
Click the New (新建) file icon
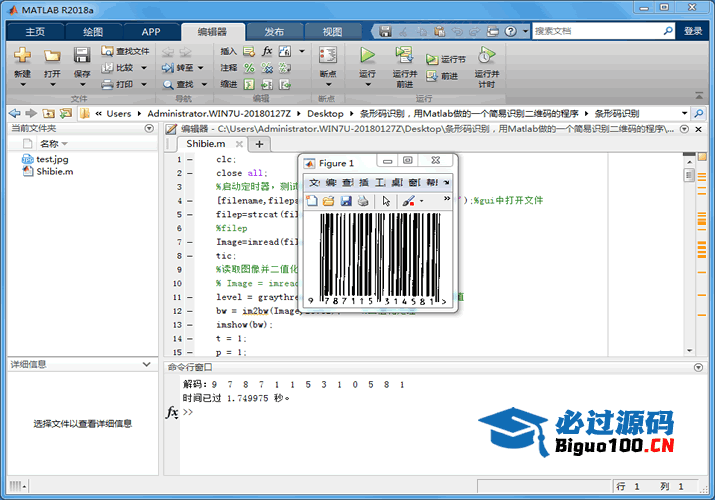[22, 56]
